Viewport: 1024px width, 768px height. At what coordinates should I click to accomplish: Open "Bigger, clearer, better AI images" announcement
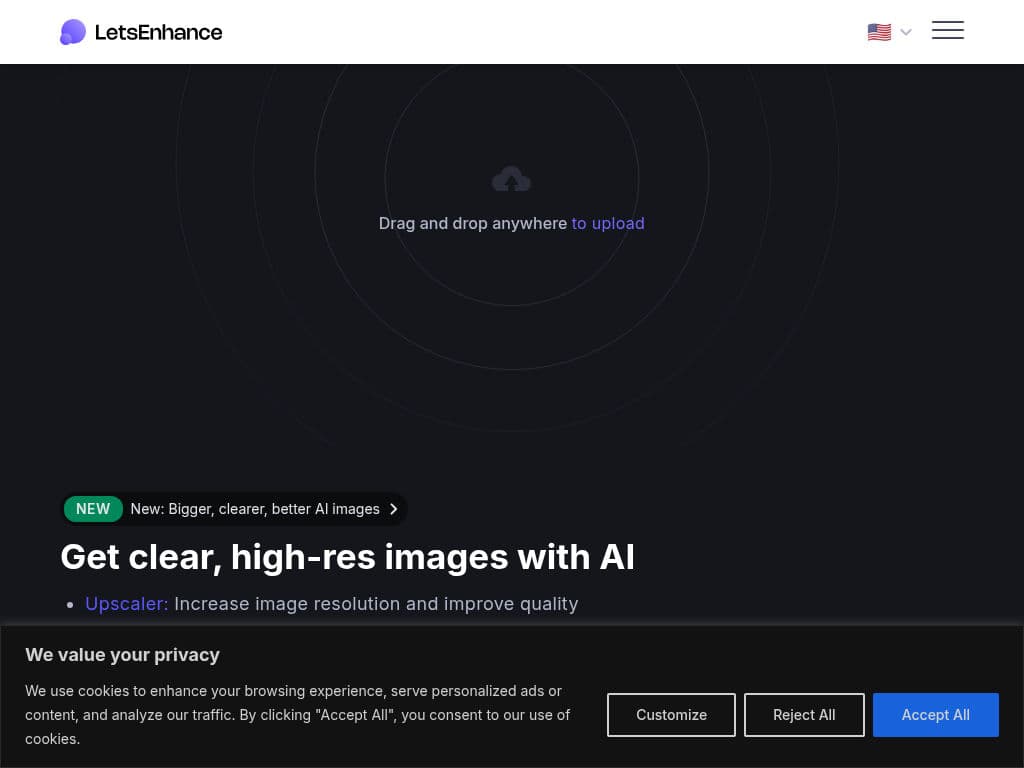[x=255, y=509]
